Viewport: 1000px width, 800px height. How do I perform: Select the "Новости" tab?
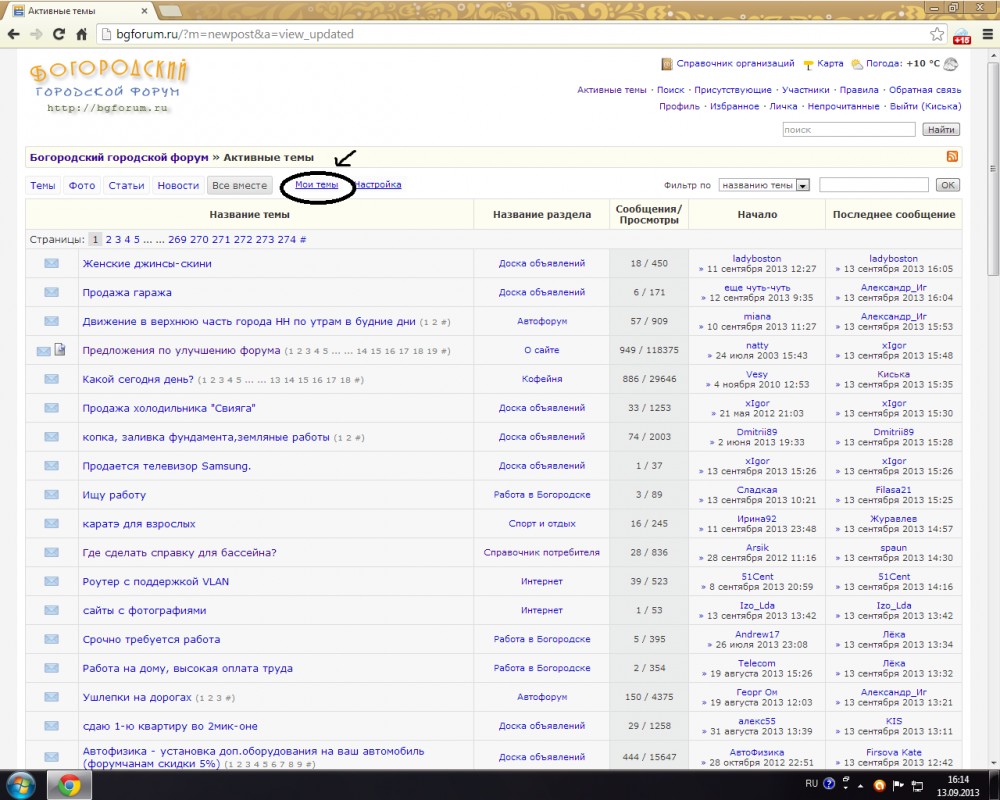point(178,186)
